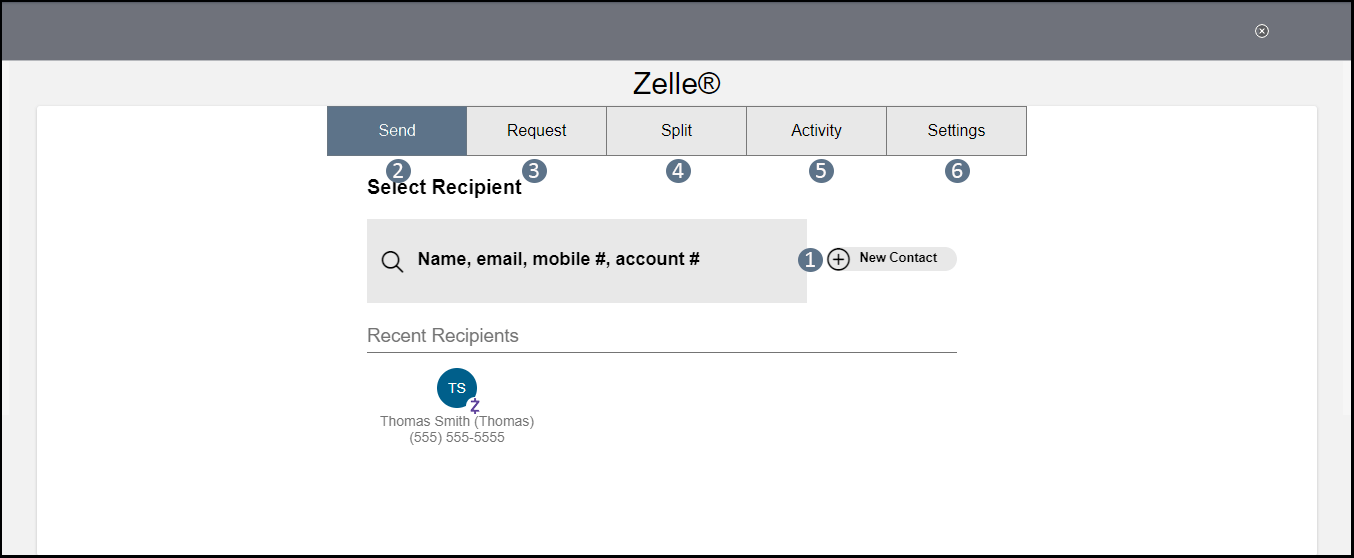Click the magnifying glass search icon
Screen dimensions: 1354x558
click(x=393, y=262)
